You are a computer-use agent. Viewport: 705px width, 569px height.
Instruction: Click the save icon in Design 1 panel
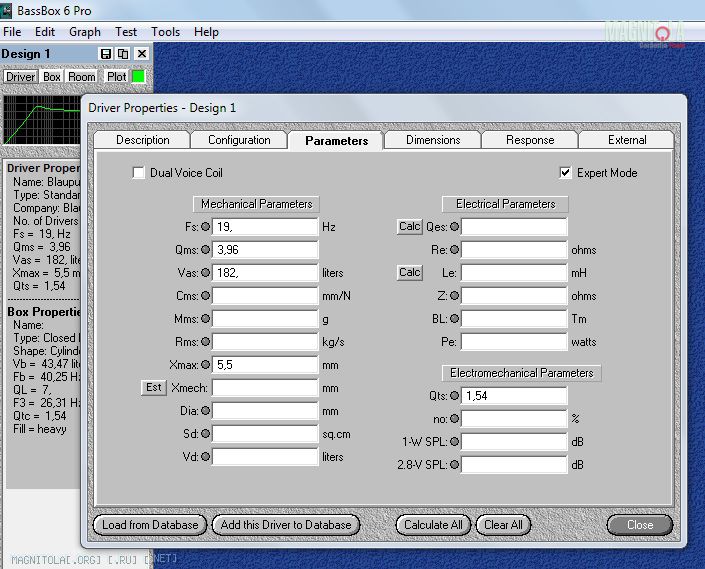coord(106,54)
